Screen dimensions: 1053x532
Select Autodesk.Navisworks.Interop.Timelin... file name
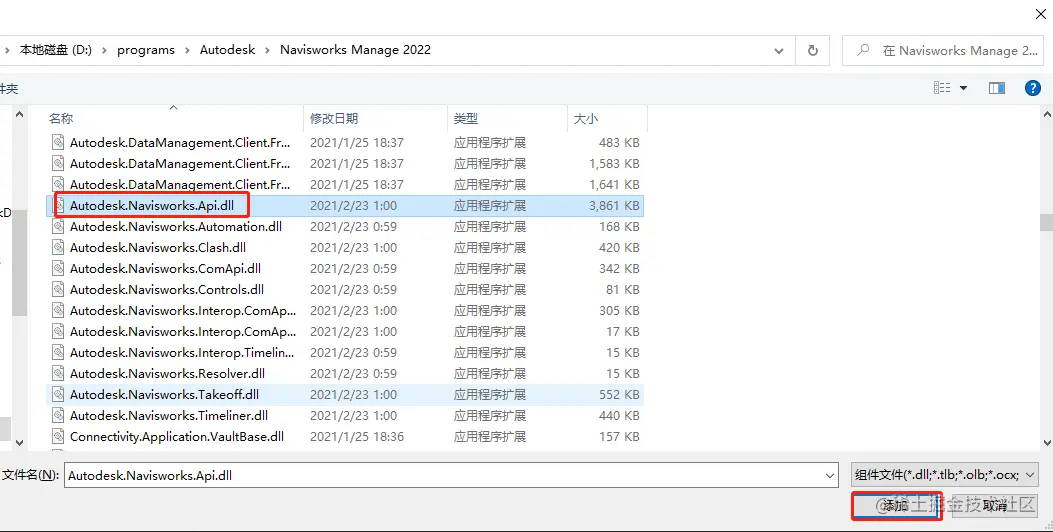click(182, 353)
